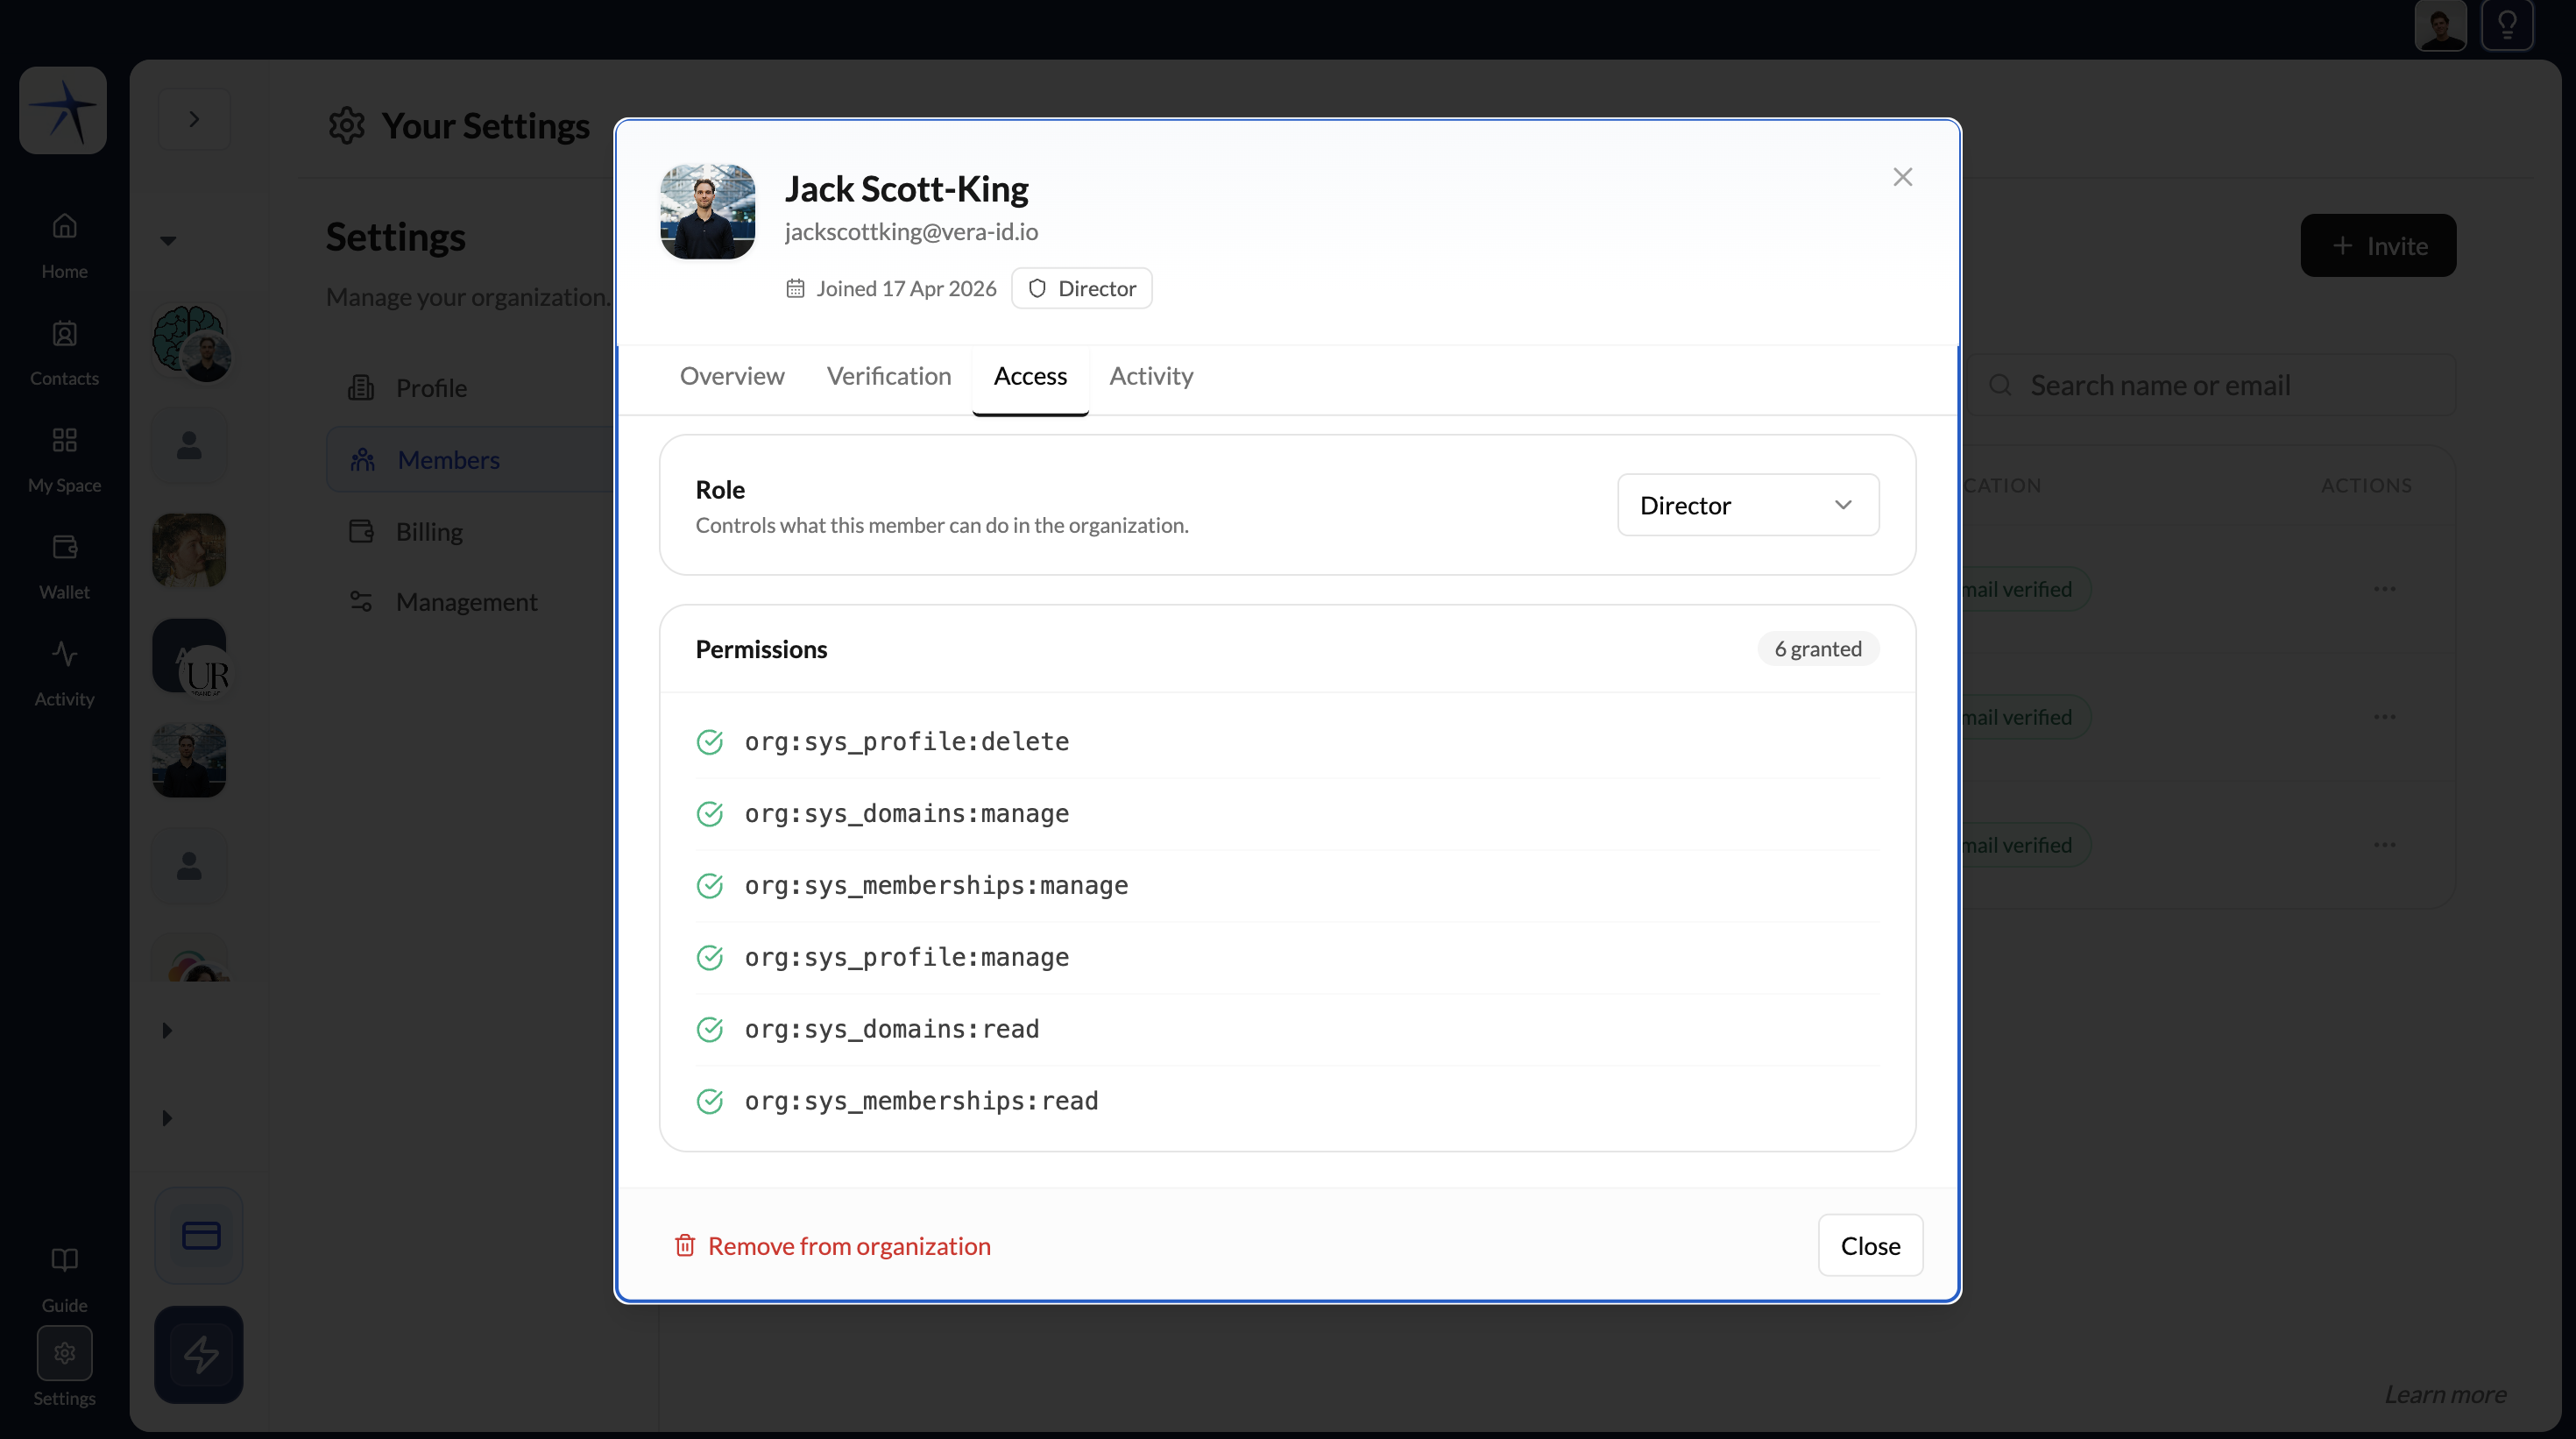
Task: Click the lightbulb icon top right
Action: click(2507, 25)
